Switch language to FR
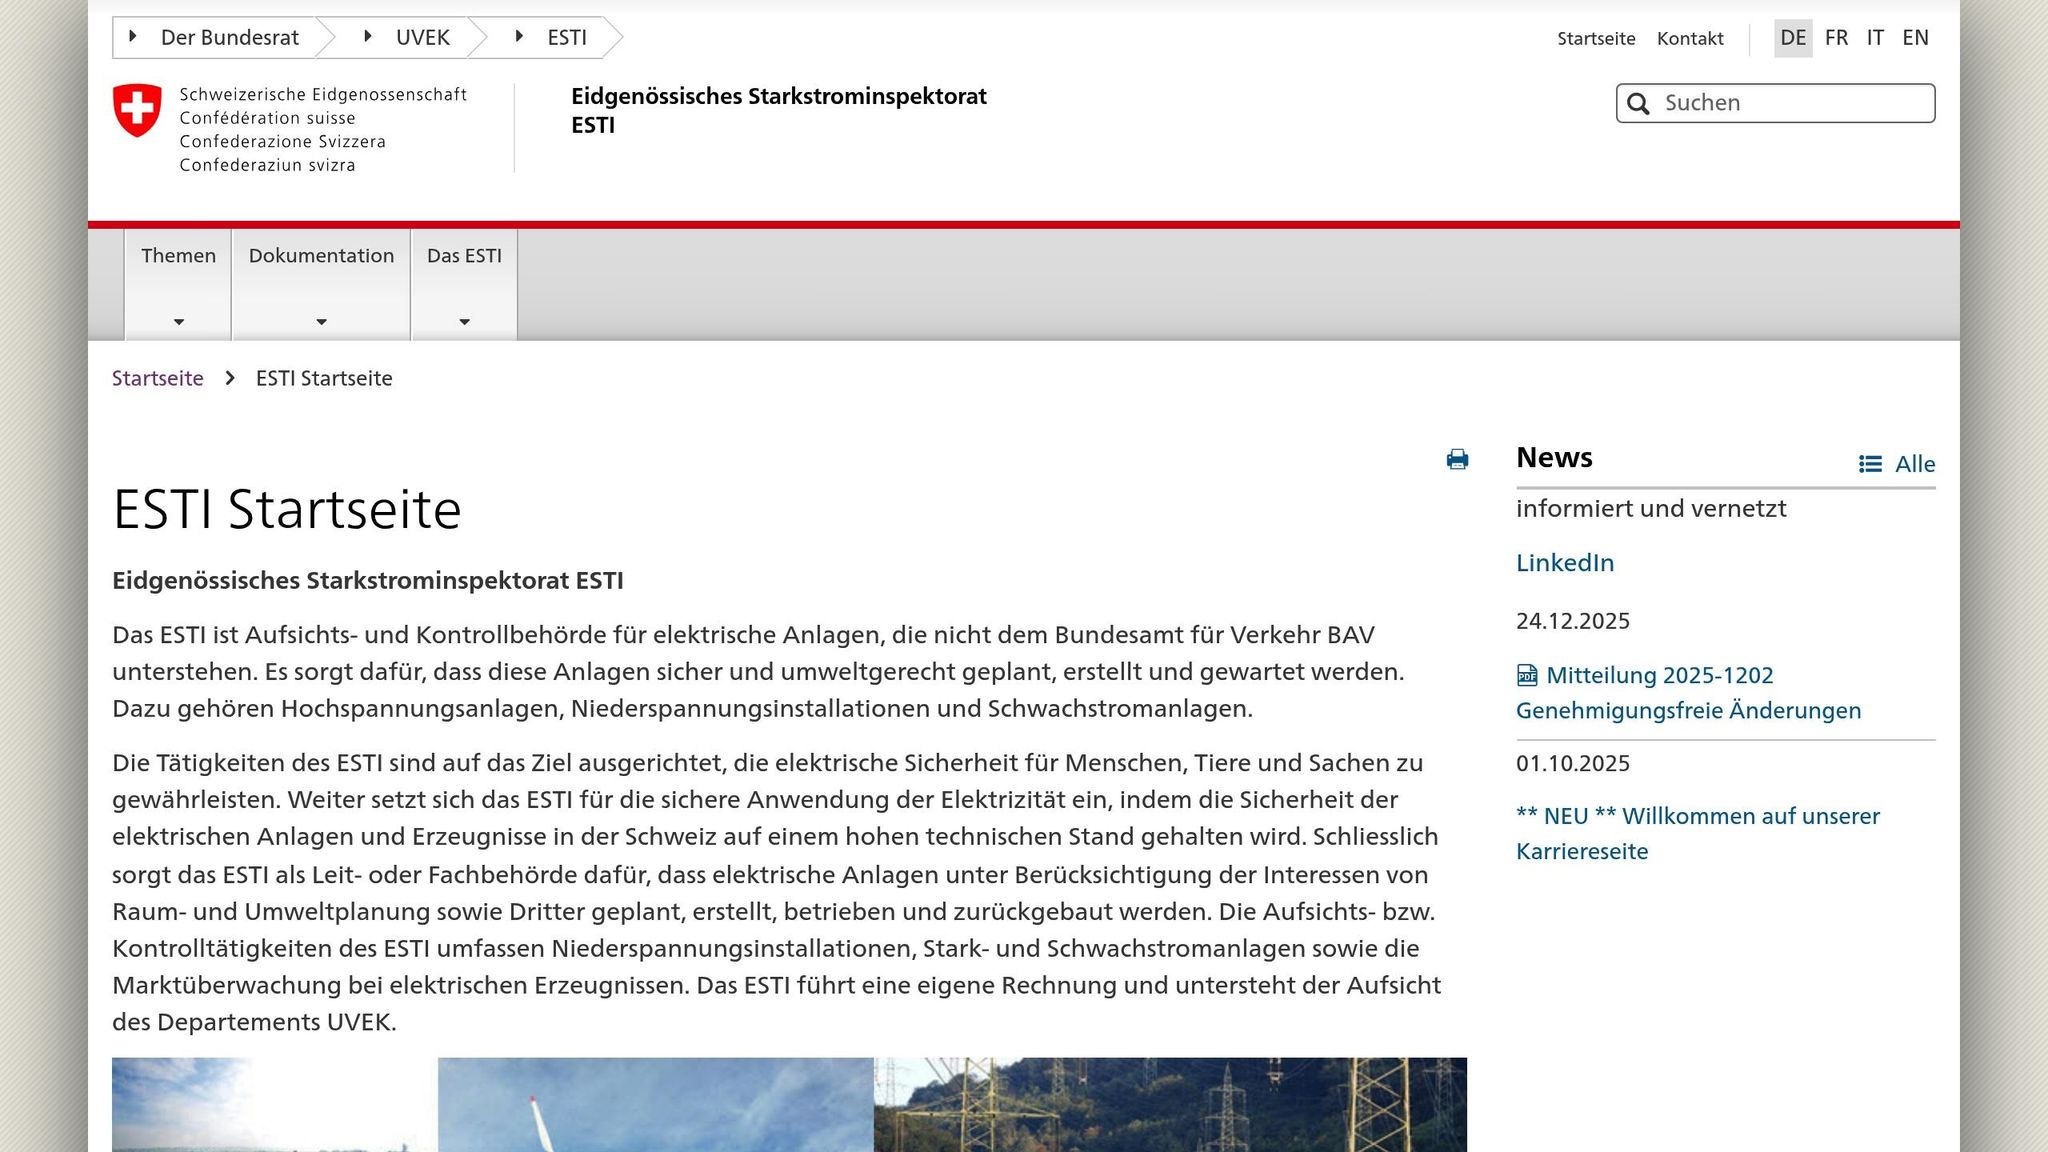Image resolution: width=2048 pixels, height=1152 pixels. tap(1836, 38)
